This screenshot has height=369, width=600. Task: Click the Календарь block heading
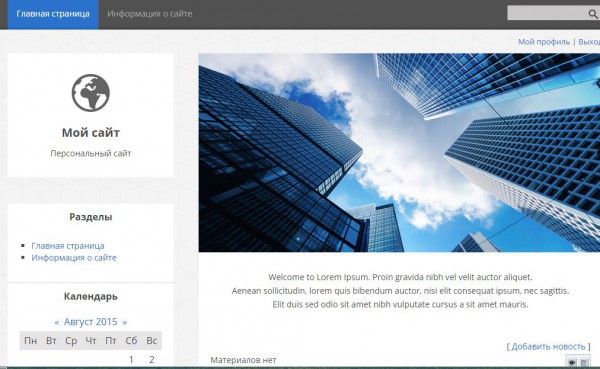click(91, 297)
